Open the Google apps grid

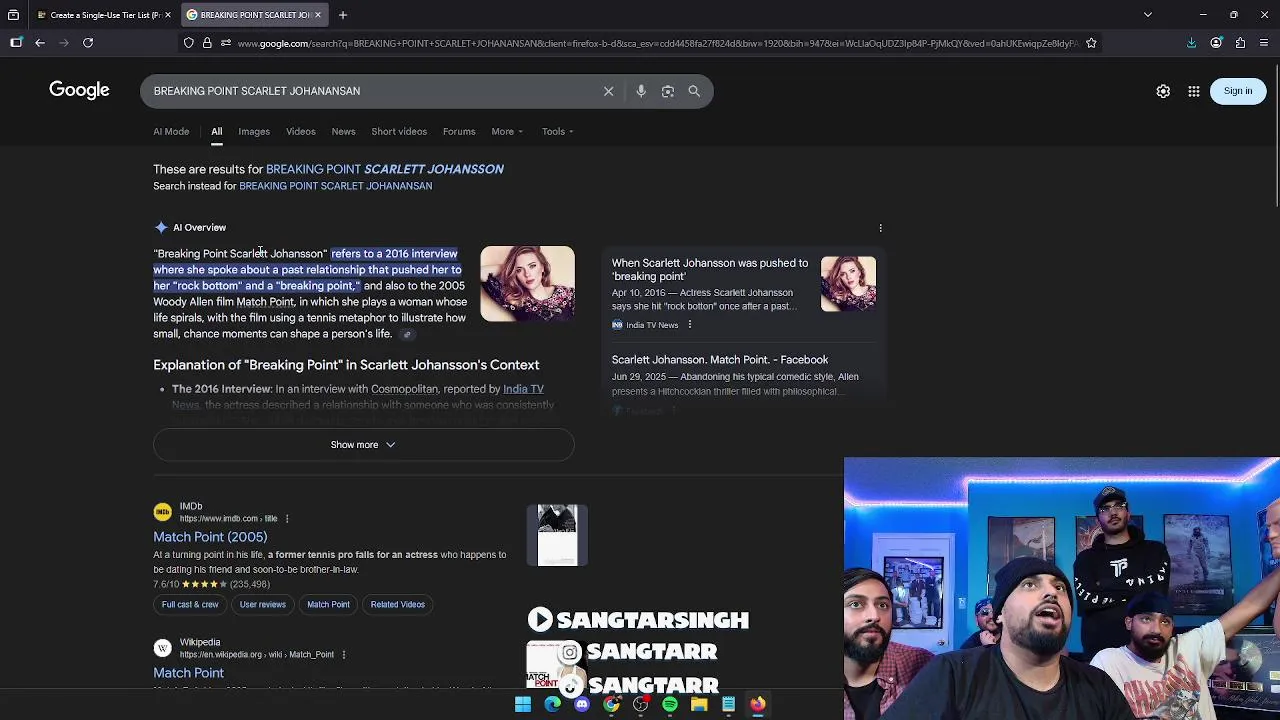click(x=1194, y=91)
